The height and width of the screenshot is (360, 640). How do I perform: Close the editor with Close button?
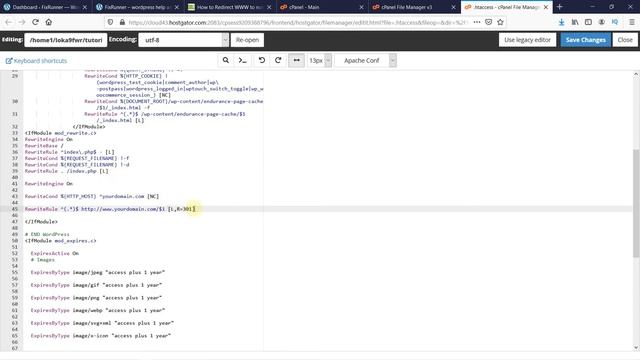click(x=625, y=40)
